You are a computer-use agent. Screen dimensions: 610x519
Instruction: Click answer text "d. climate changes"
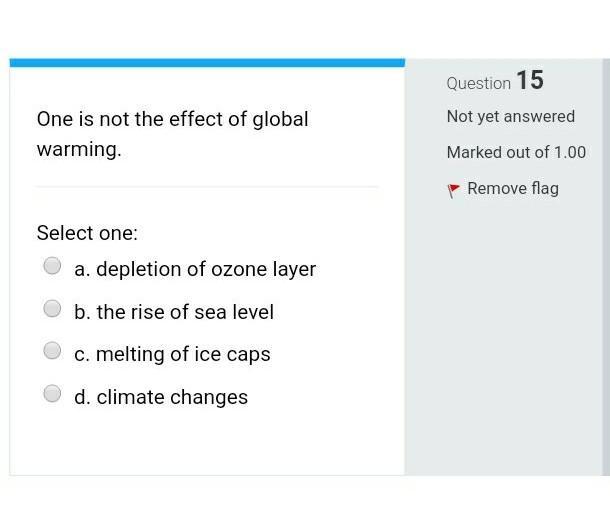pos(161,397)
